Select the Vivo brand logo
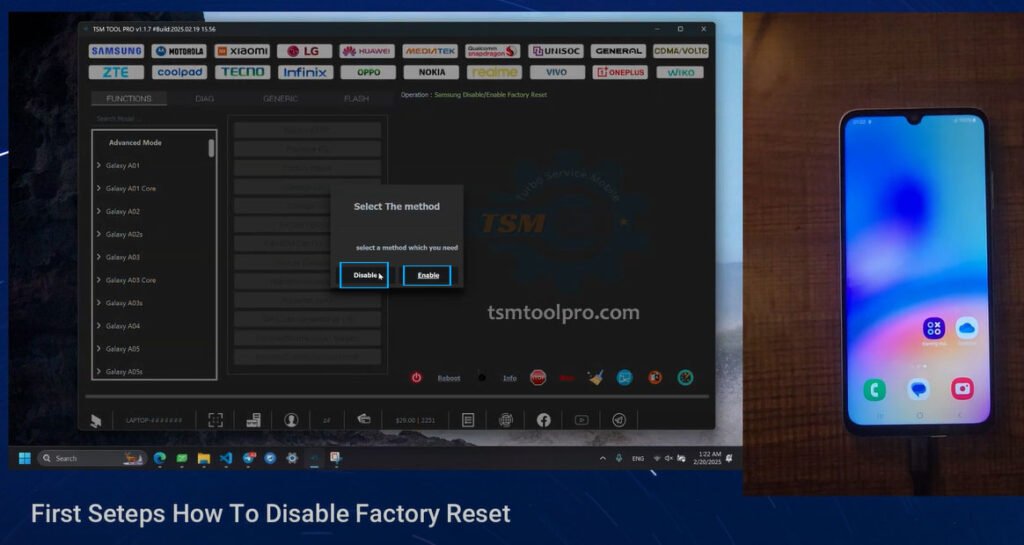Image resolution: width=1024 pixels, height=545 pixels. click(x=557, y=72)
